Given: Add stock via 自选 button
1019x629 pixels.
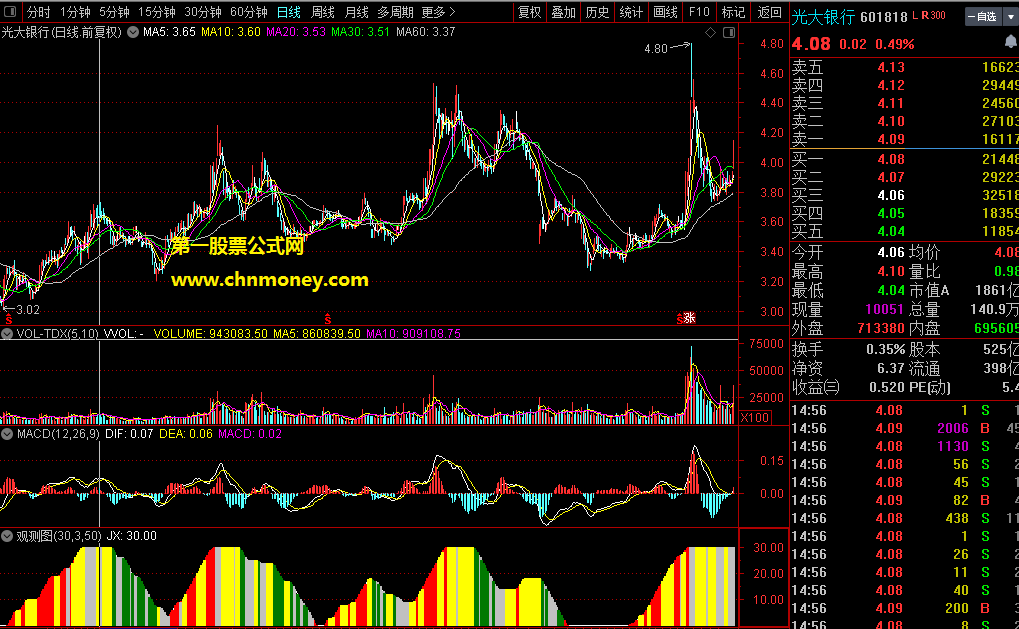Looking at the screenshot, I should [x=981, y=17].
